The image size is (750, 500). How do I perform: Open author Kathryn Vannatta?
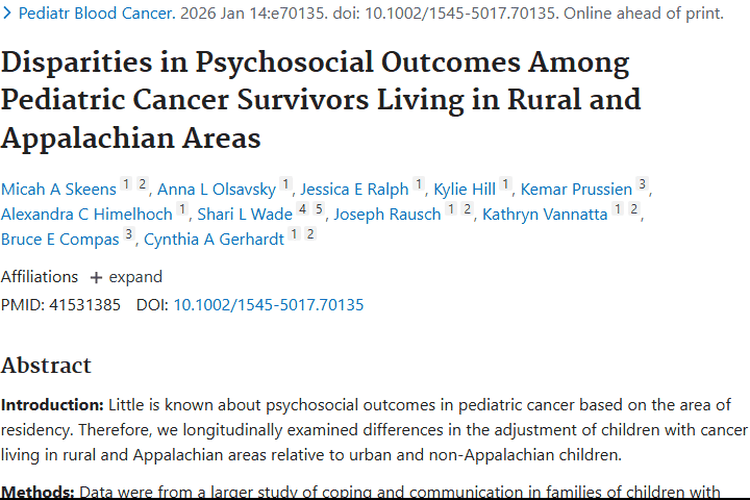click(x=545, y=214)
